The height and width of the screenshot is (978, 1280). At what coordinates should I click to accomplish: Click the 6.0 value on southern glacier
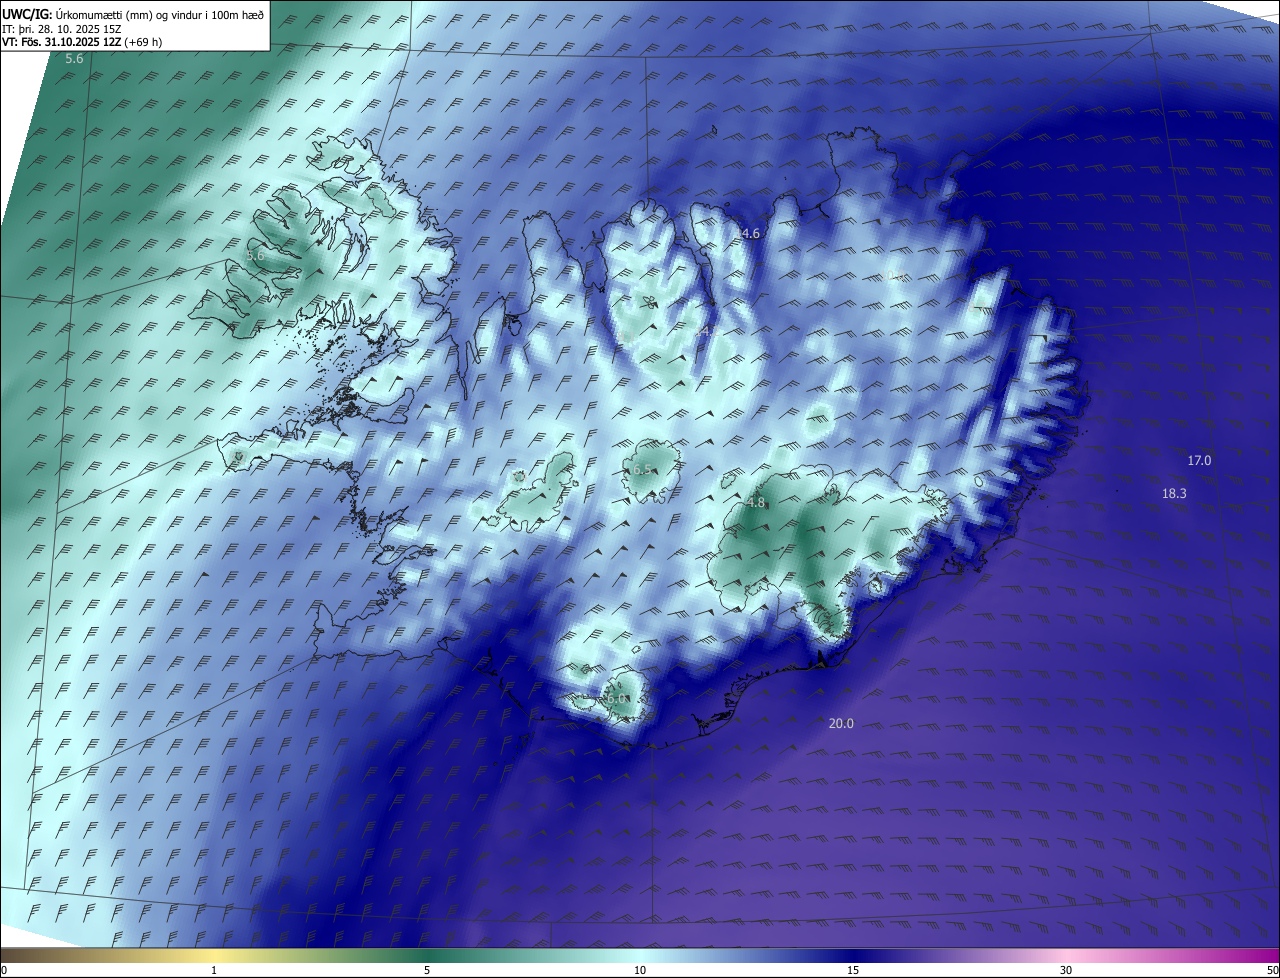point(617,699)
